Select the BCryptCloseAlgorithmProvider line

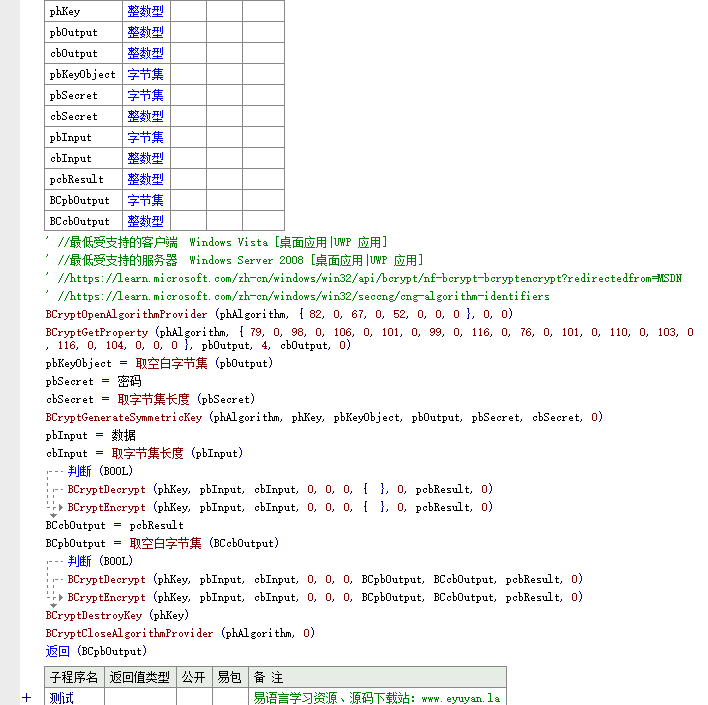(180, 633)
